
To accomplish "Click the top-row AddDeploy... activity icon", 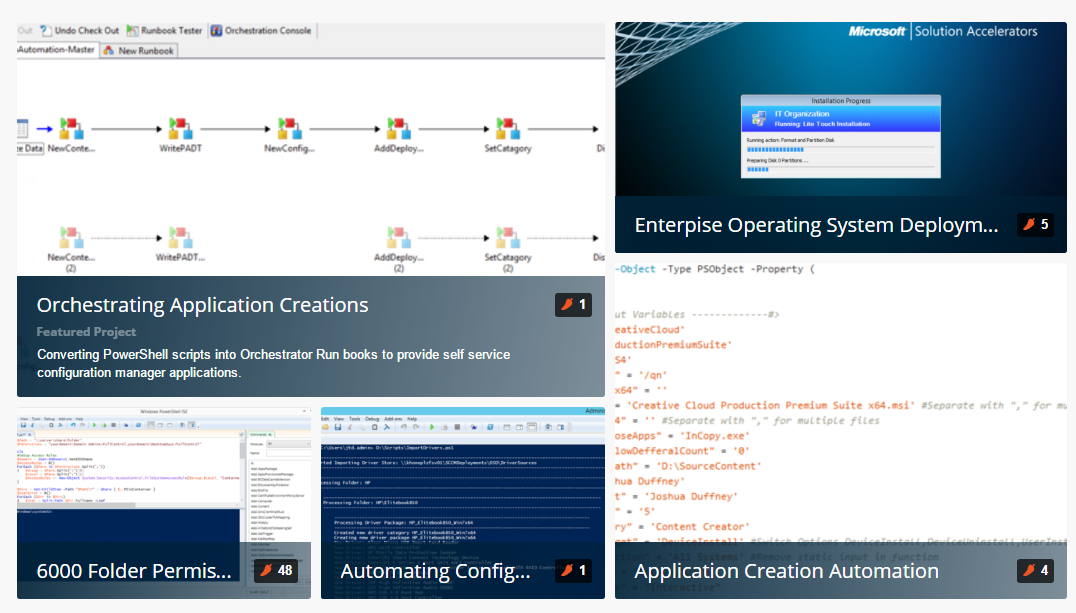I will coord(399,128).
